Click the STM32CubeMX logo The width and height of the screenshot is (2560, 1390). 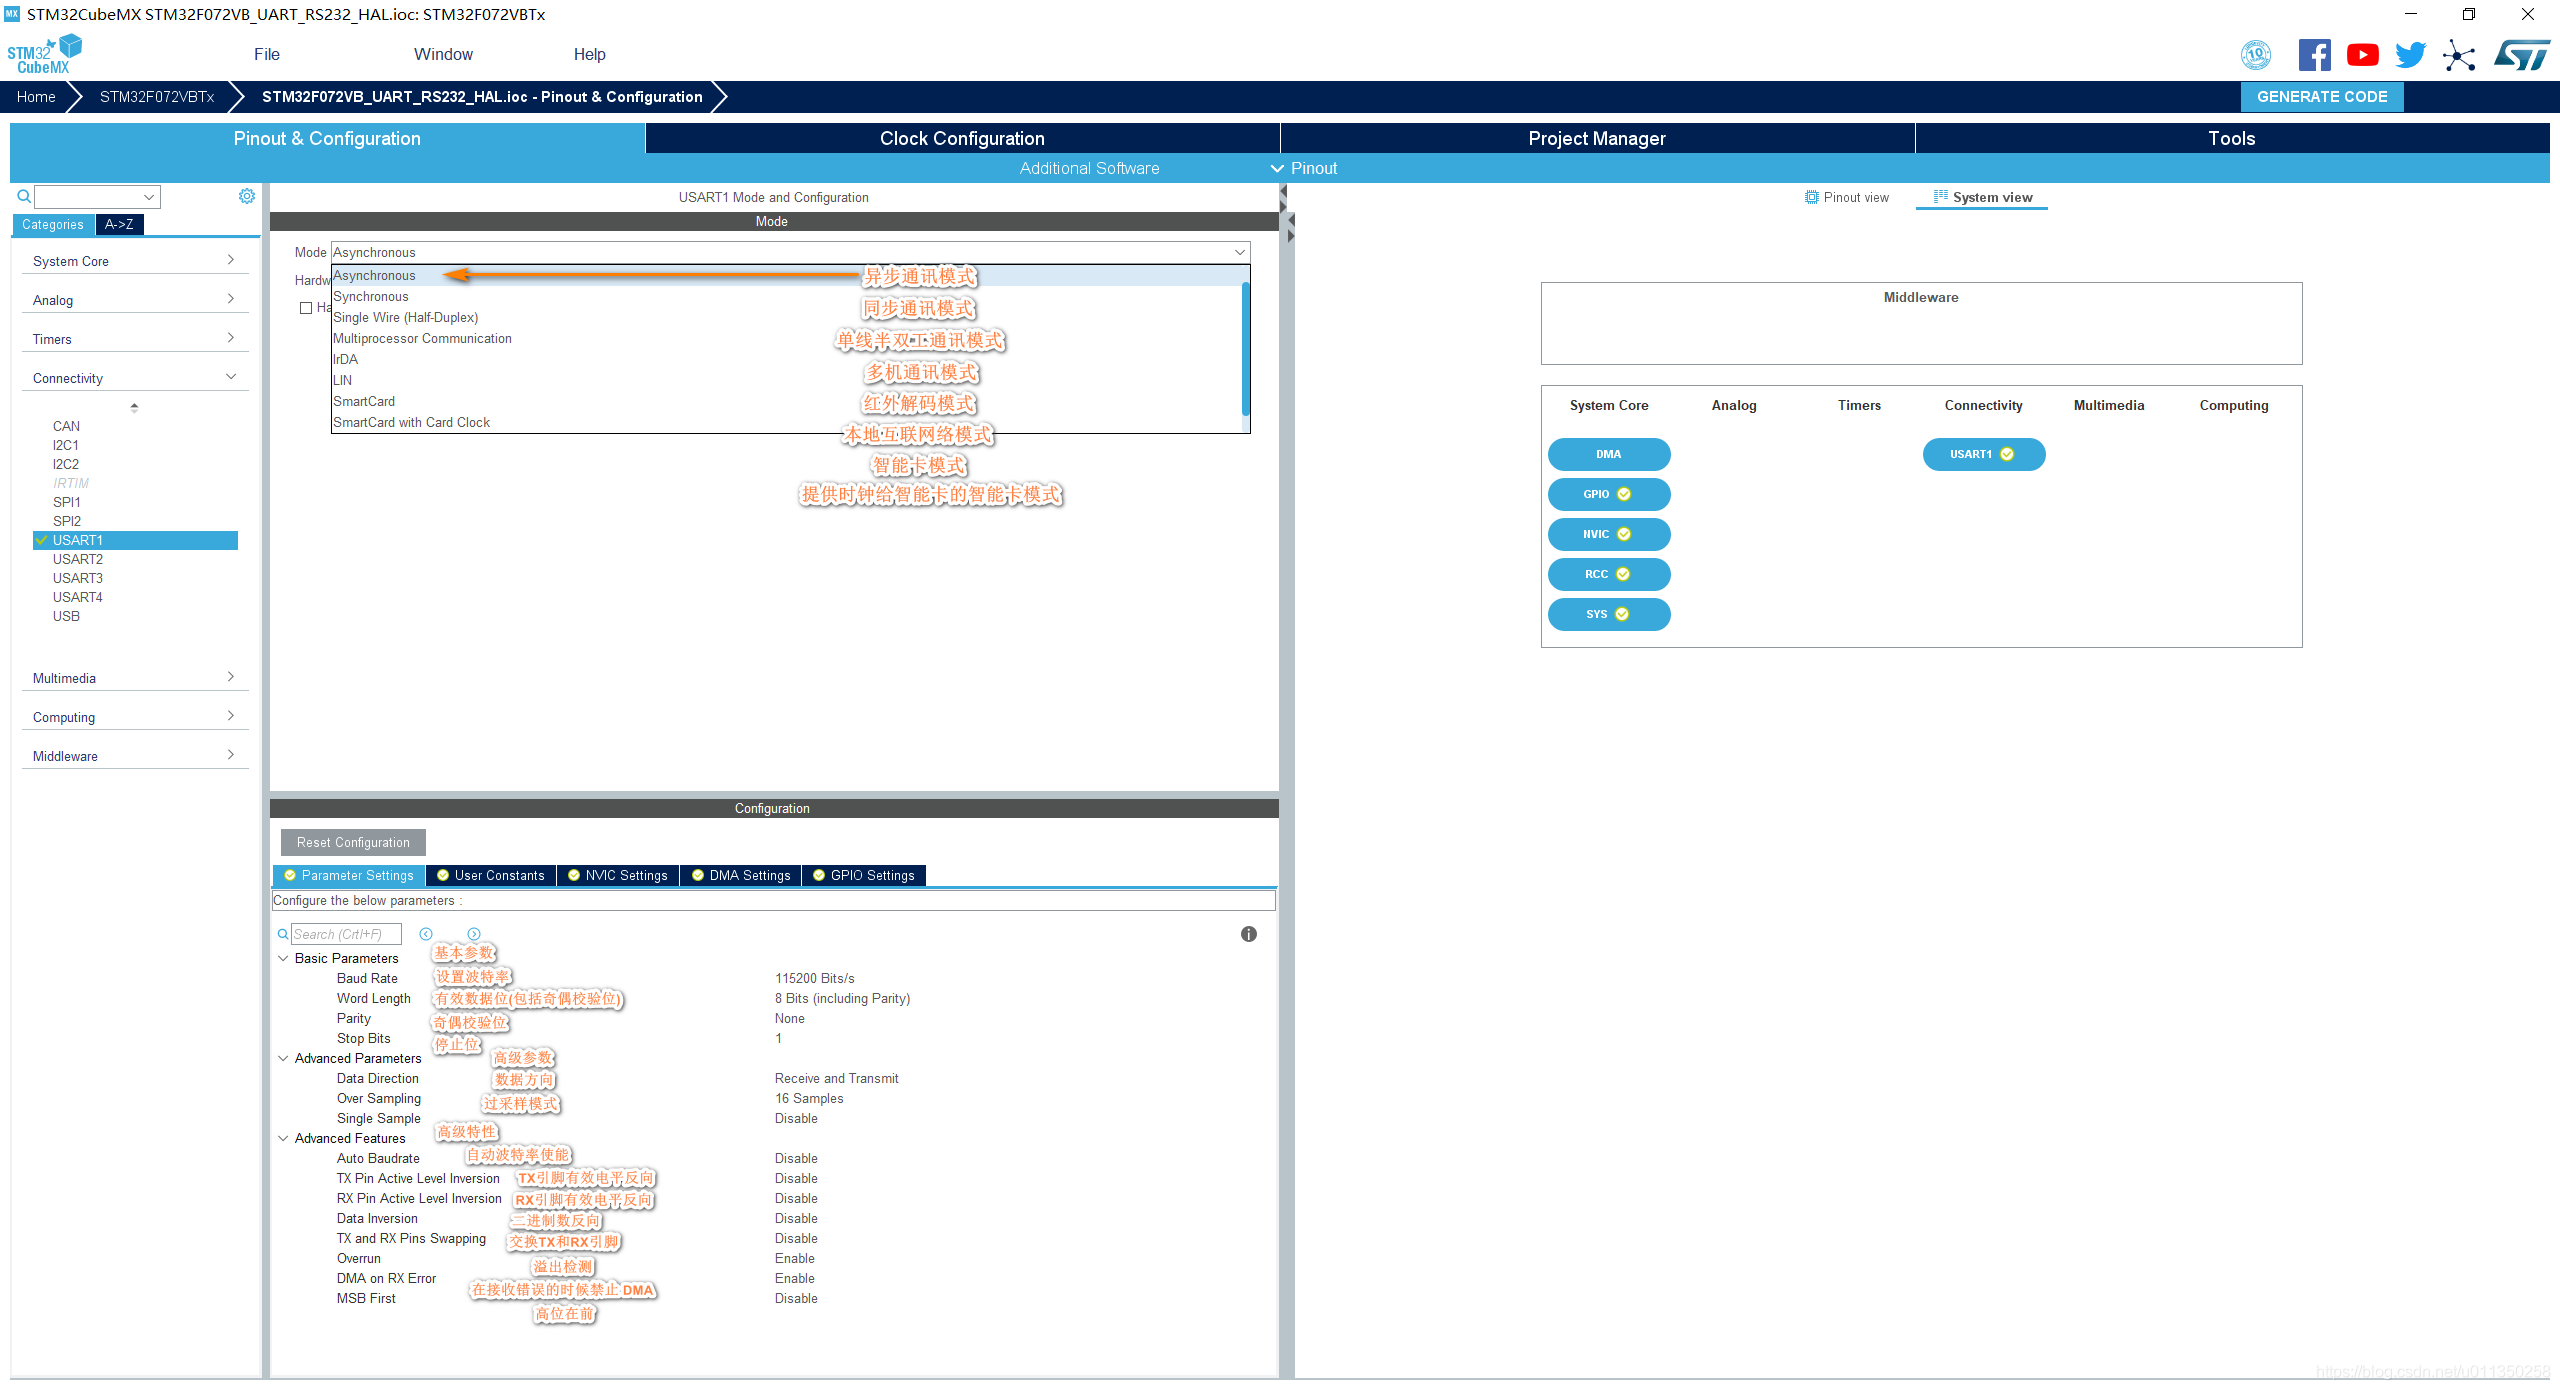(x=44, y=54)
